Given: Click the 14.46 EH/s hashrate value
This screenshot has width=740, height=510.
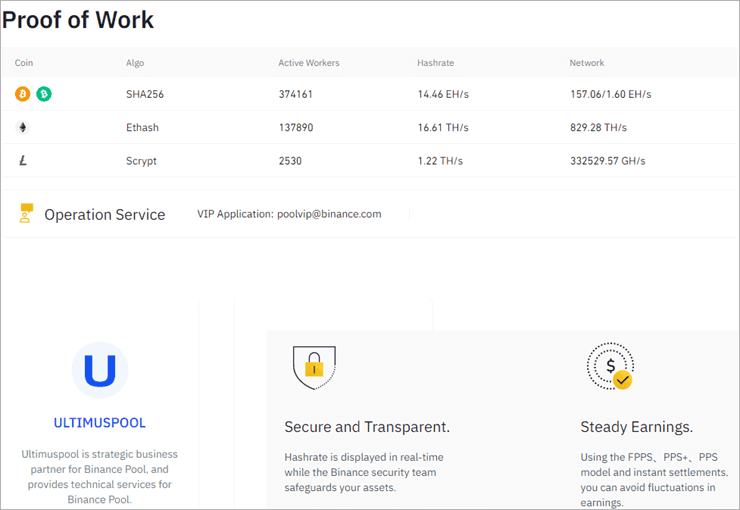Looking at the screenshot, I should [443, 94].
